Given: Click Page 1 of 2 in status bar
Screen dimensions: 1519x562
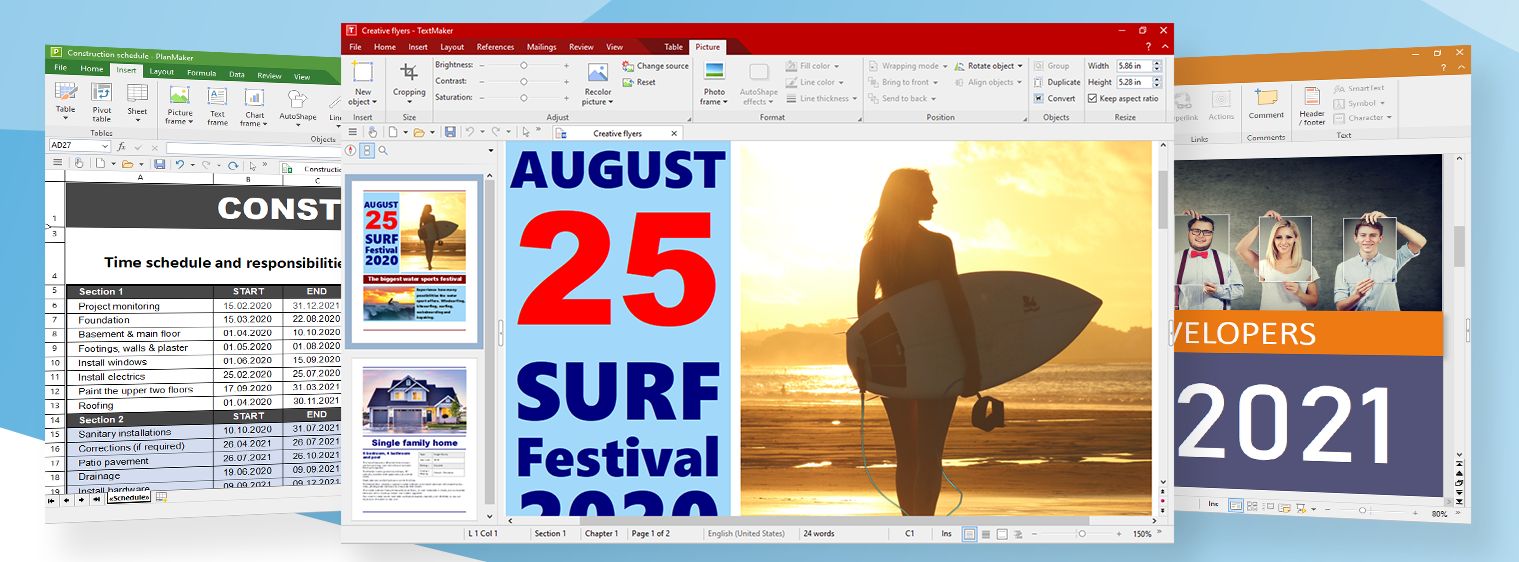Looking at the screenshot, I should click(651, 534).
